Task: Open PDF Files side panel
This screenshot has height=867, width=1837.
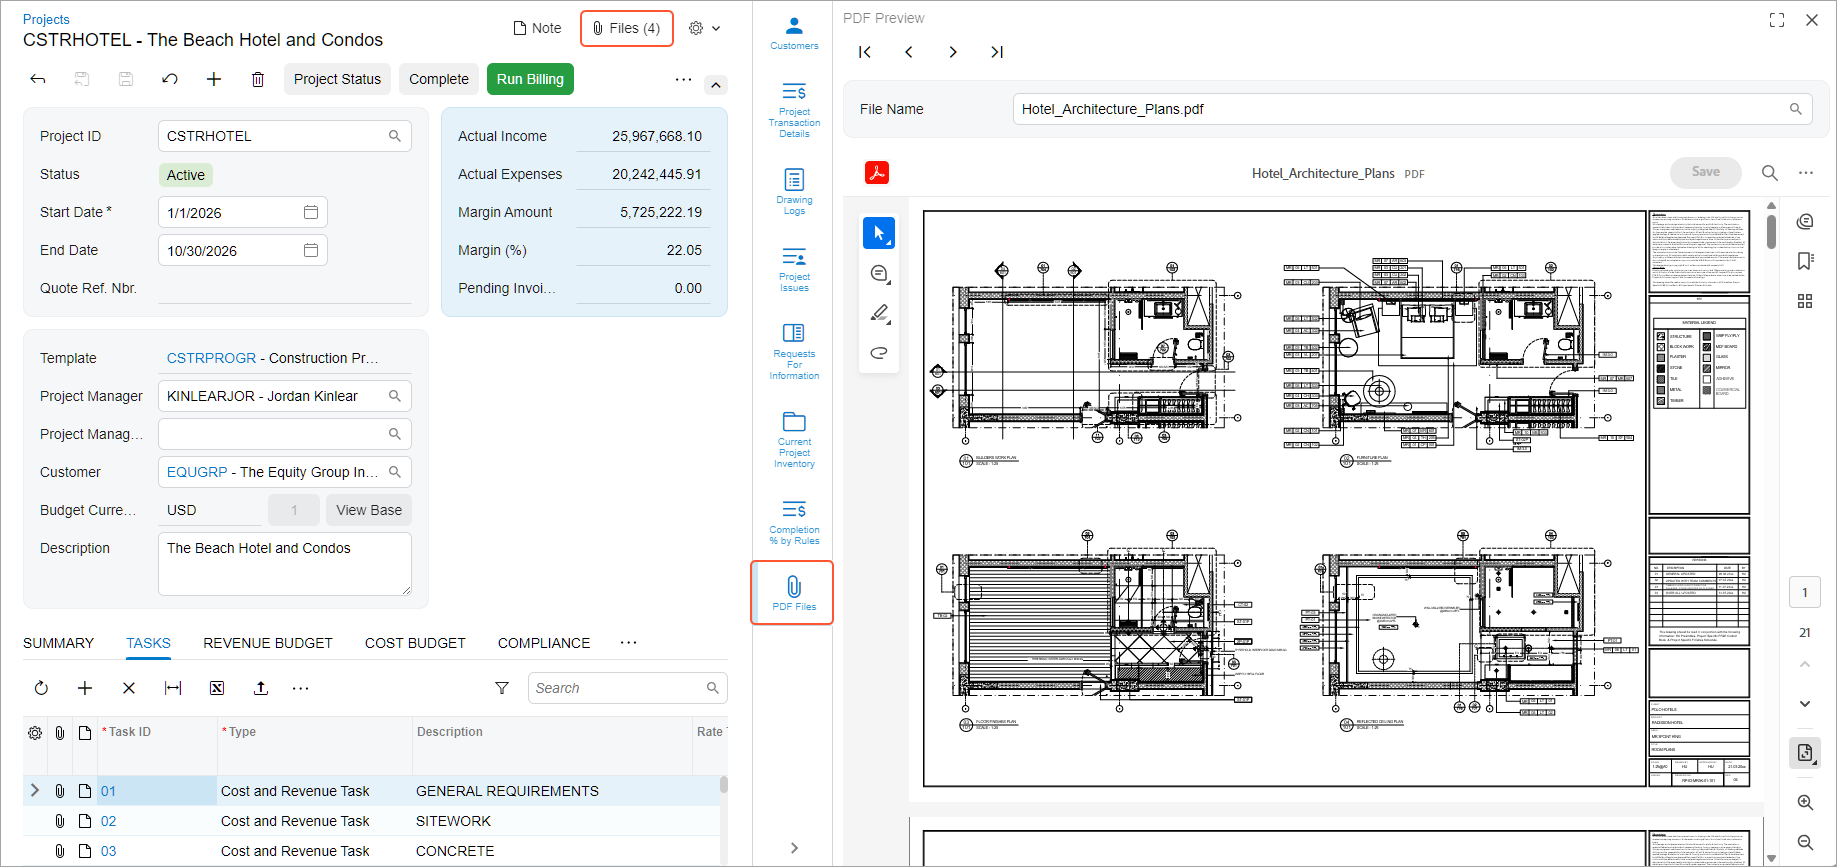Action: (x=793, y=593)
